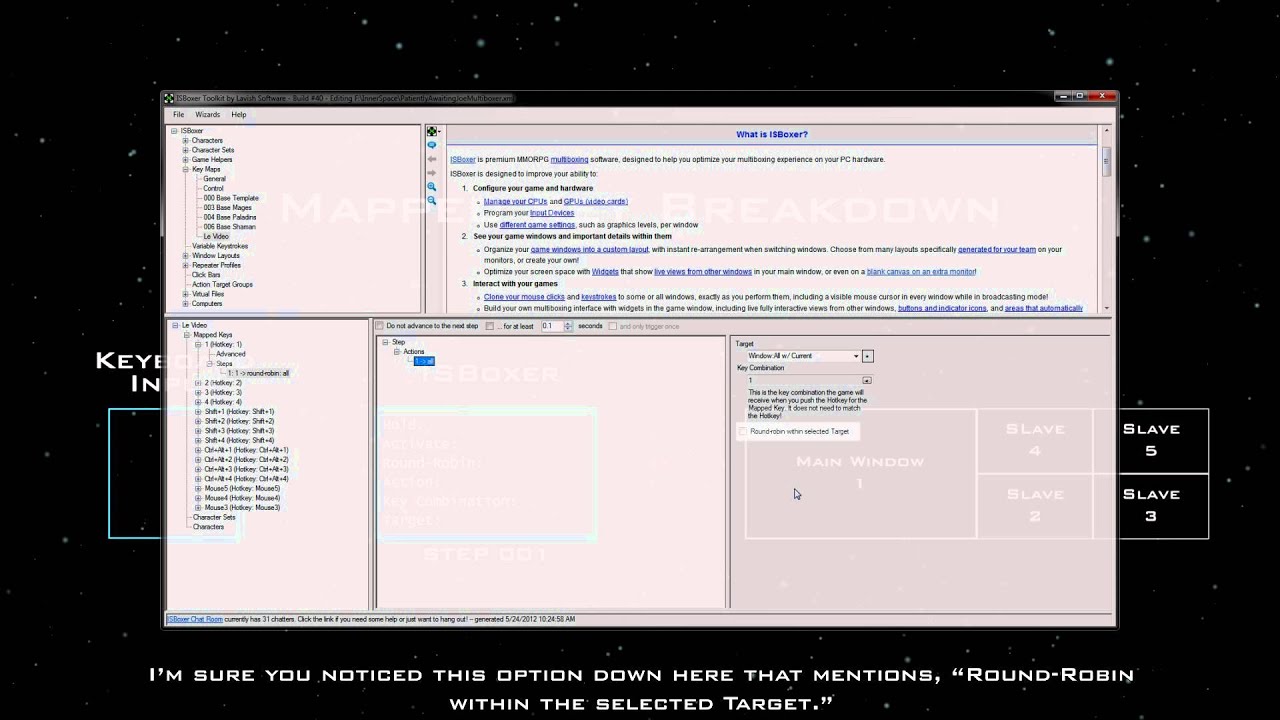Select 'Action Target Groups' tree item
This screenshot has width=1280, height=720.
point(222,285)
